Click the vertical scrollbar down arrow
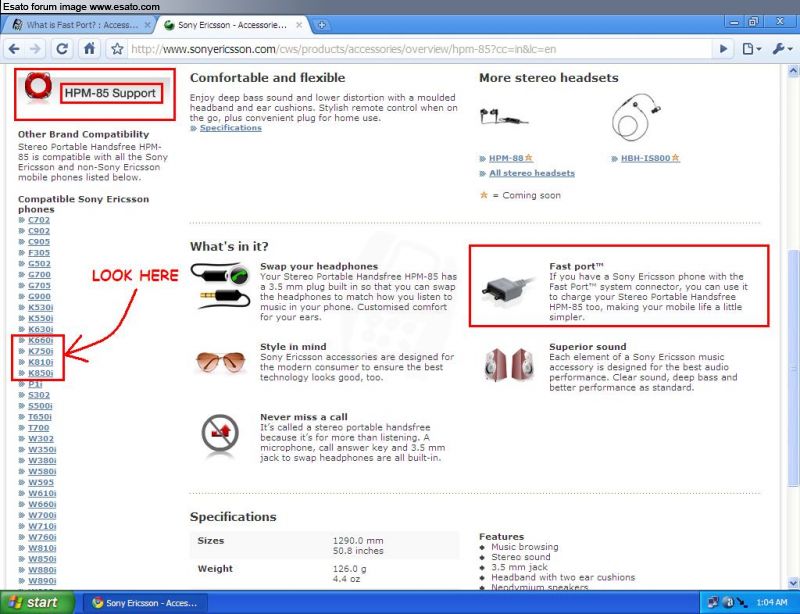Screen dimensions: 800x614 coord(793,582)
